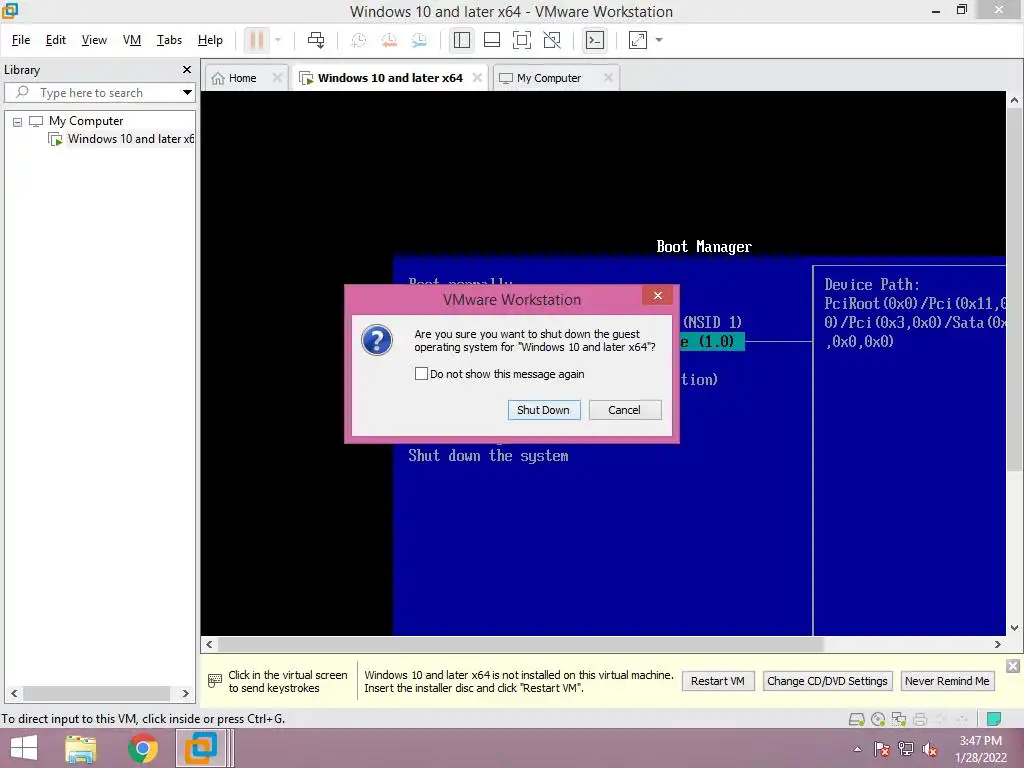
Task: Click the Unity mode icon
Action: [552, 40]
